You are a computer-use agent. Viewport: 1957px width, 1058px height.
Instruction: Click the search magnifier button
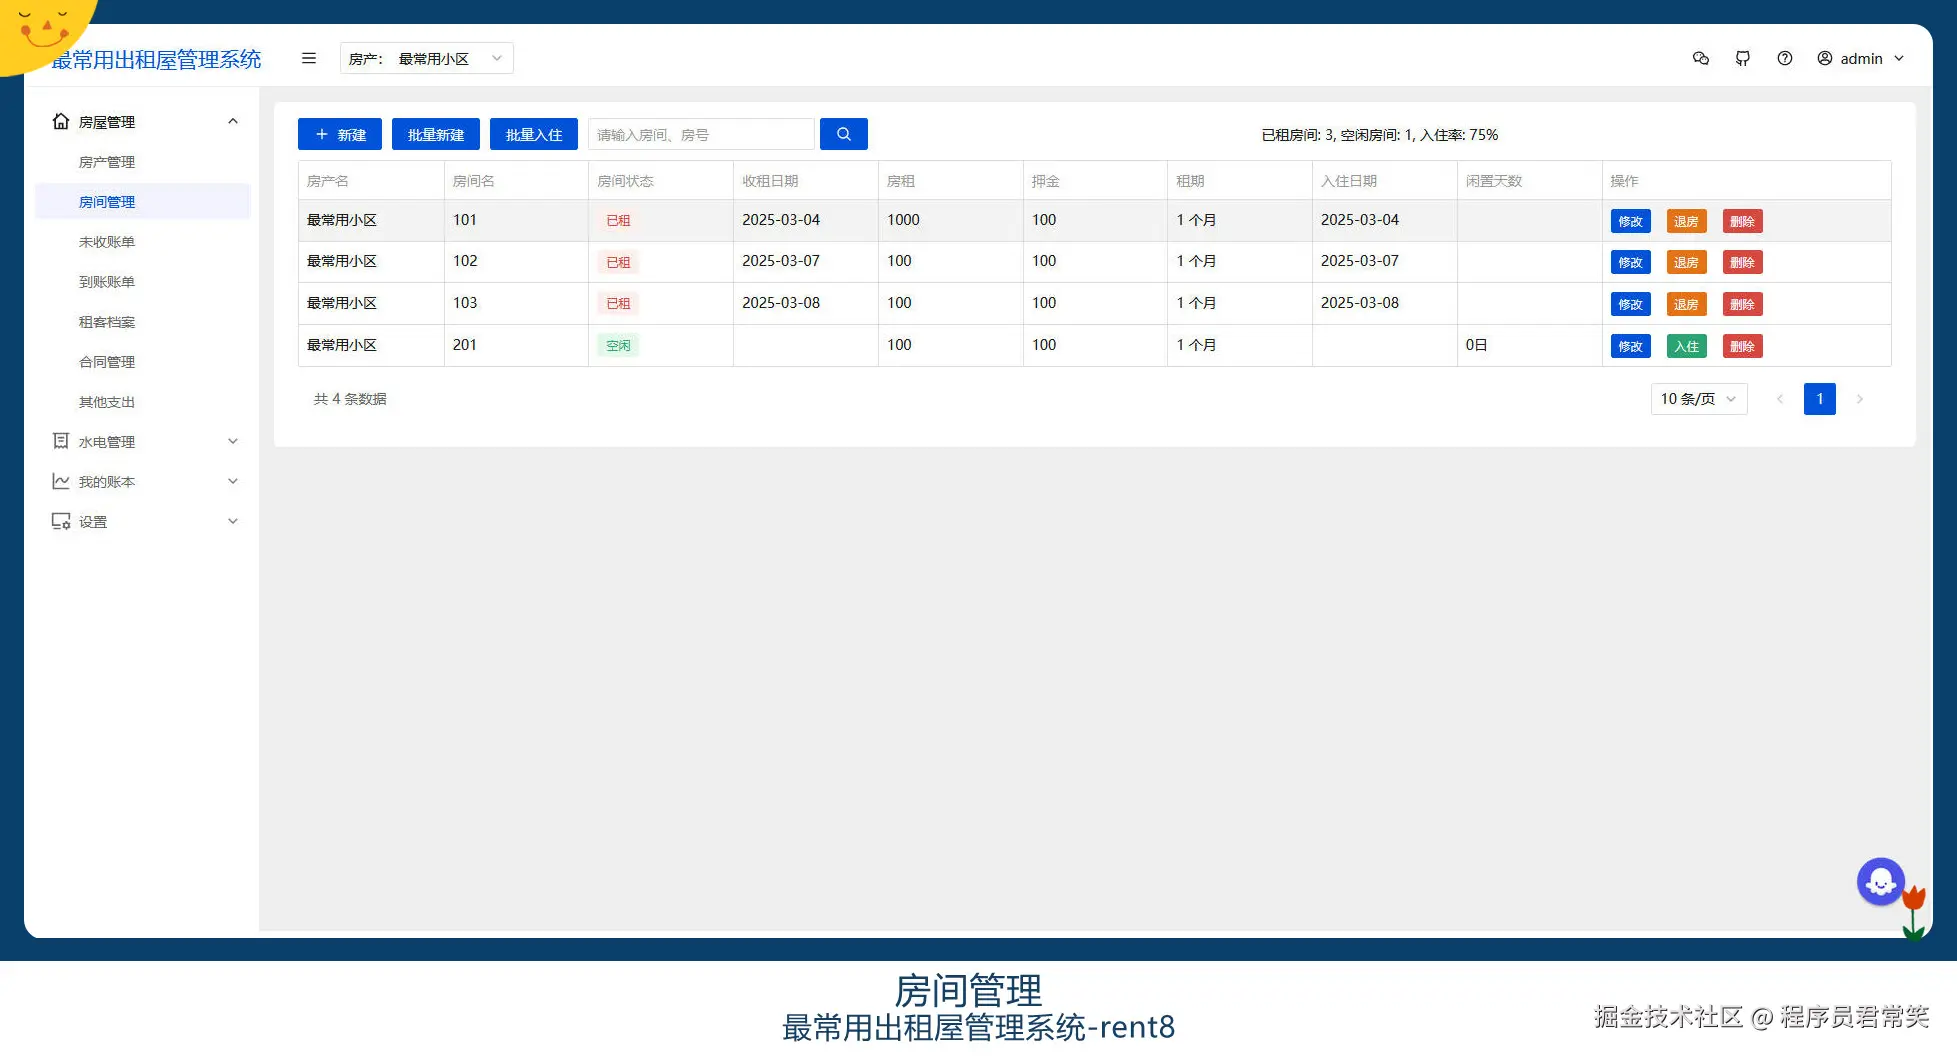843,133
